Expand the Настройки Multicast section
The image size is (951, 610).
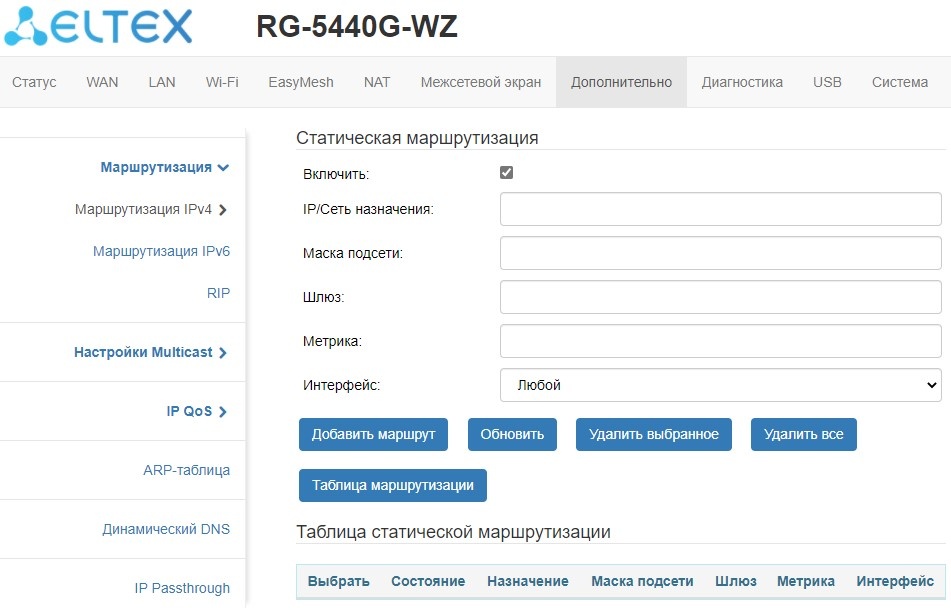[x=150, y=352]
